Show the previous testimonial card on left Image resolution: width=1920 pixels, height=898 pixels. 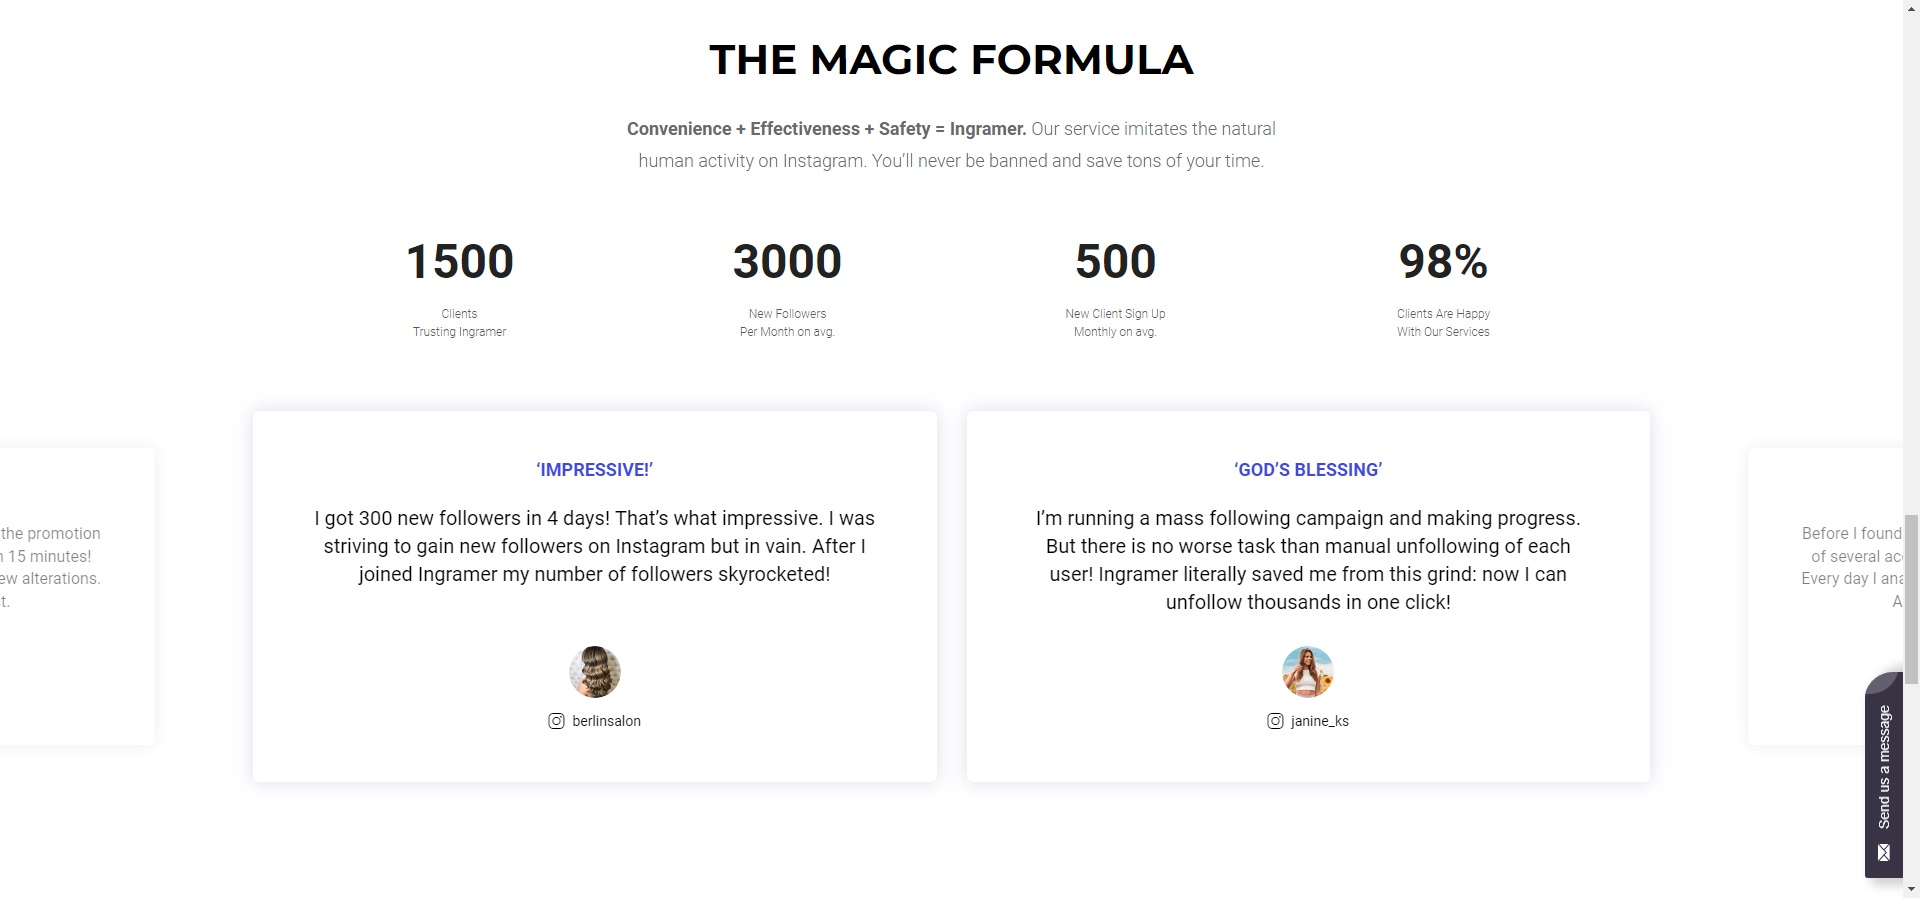[x=76, y=596]
